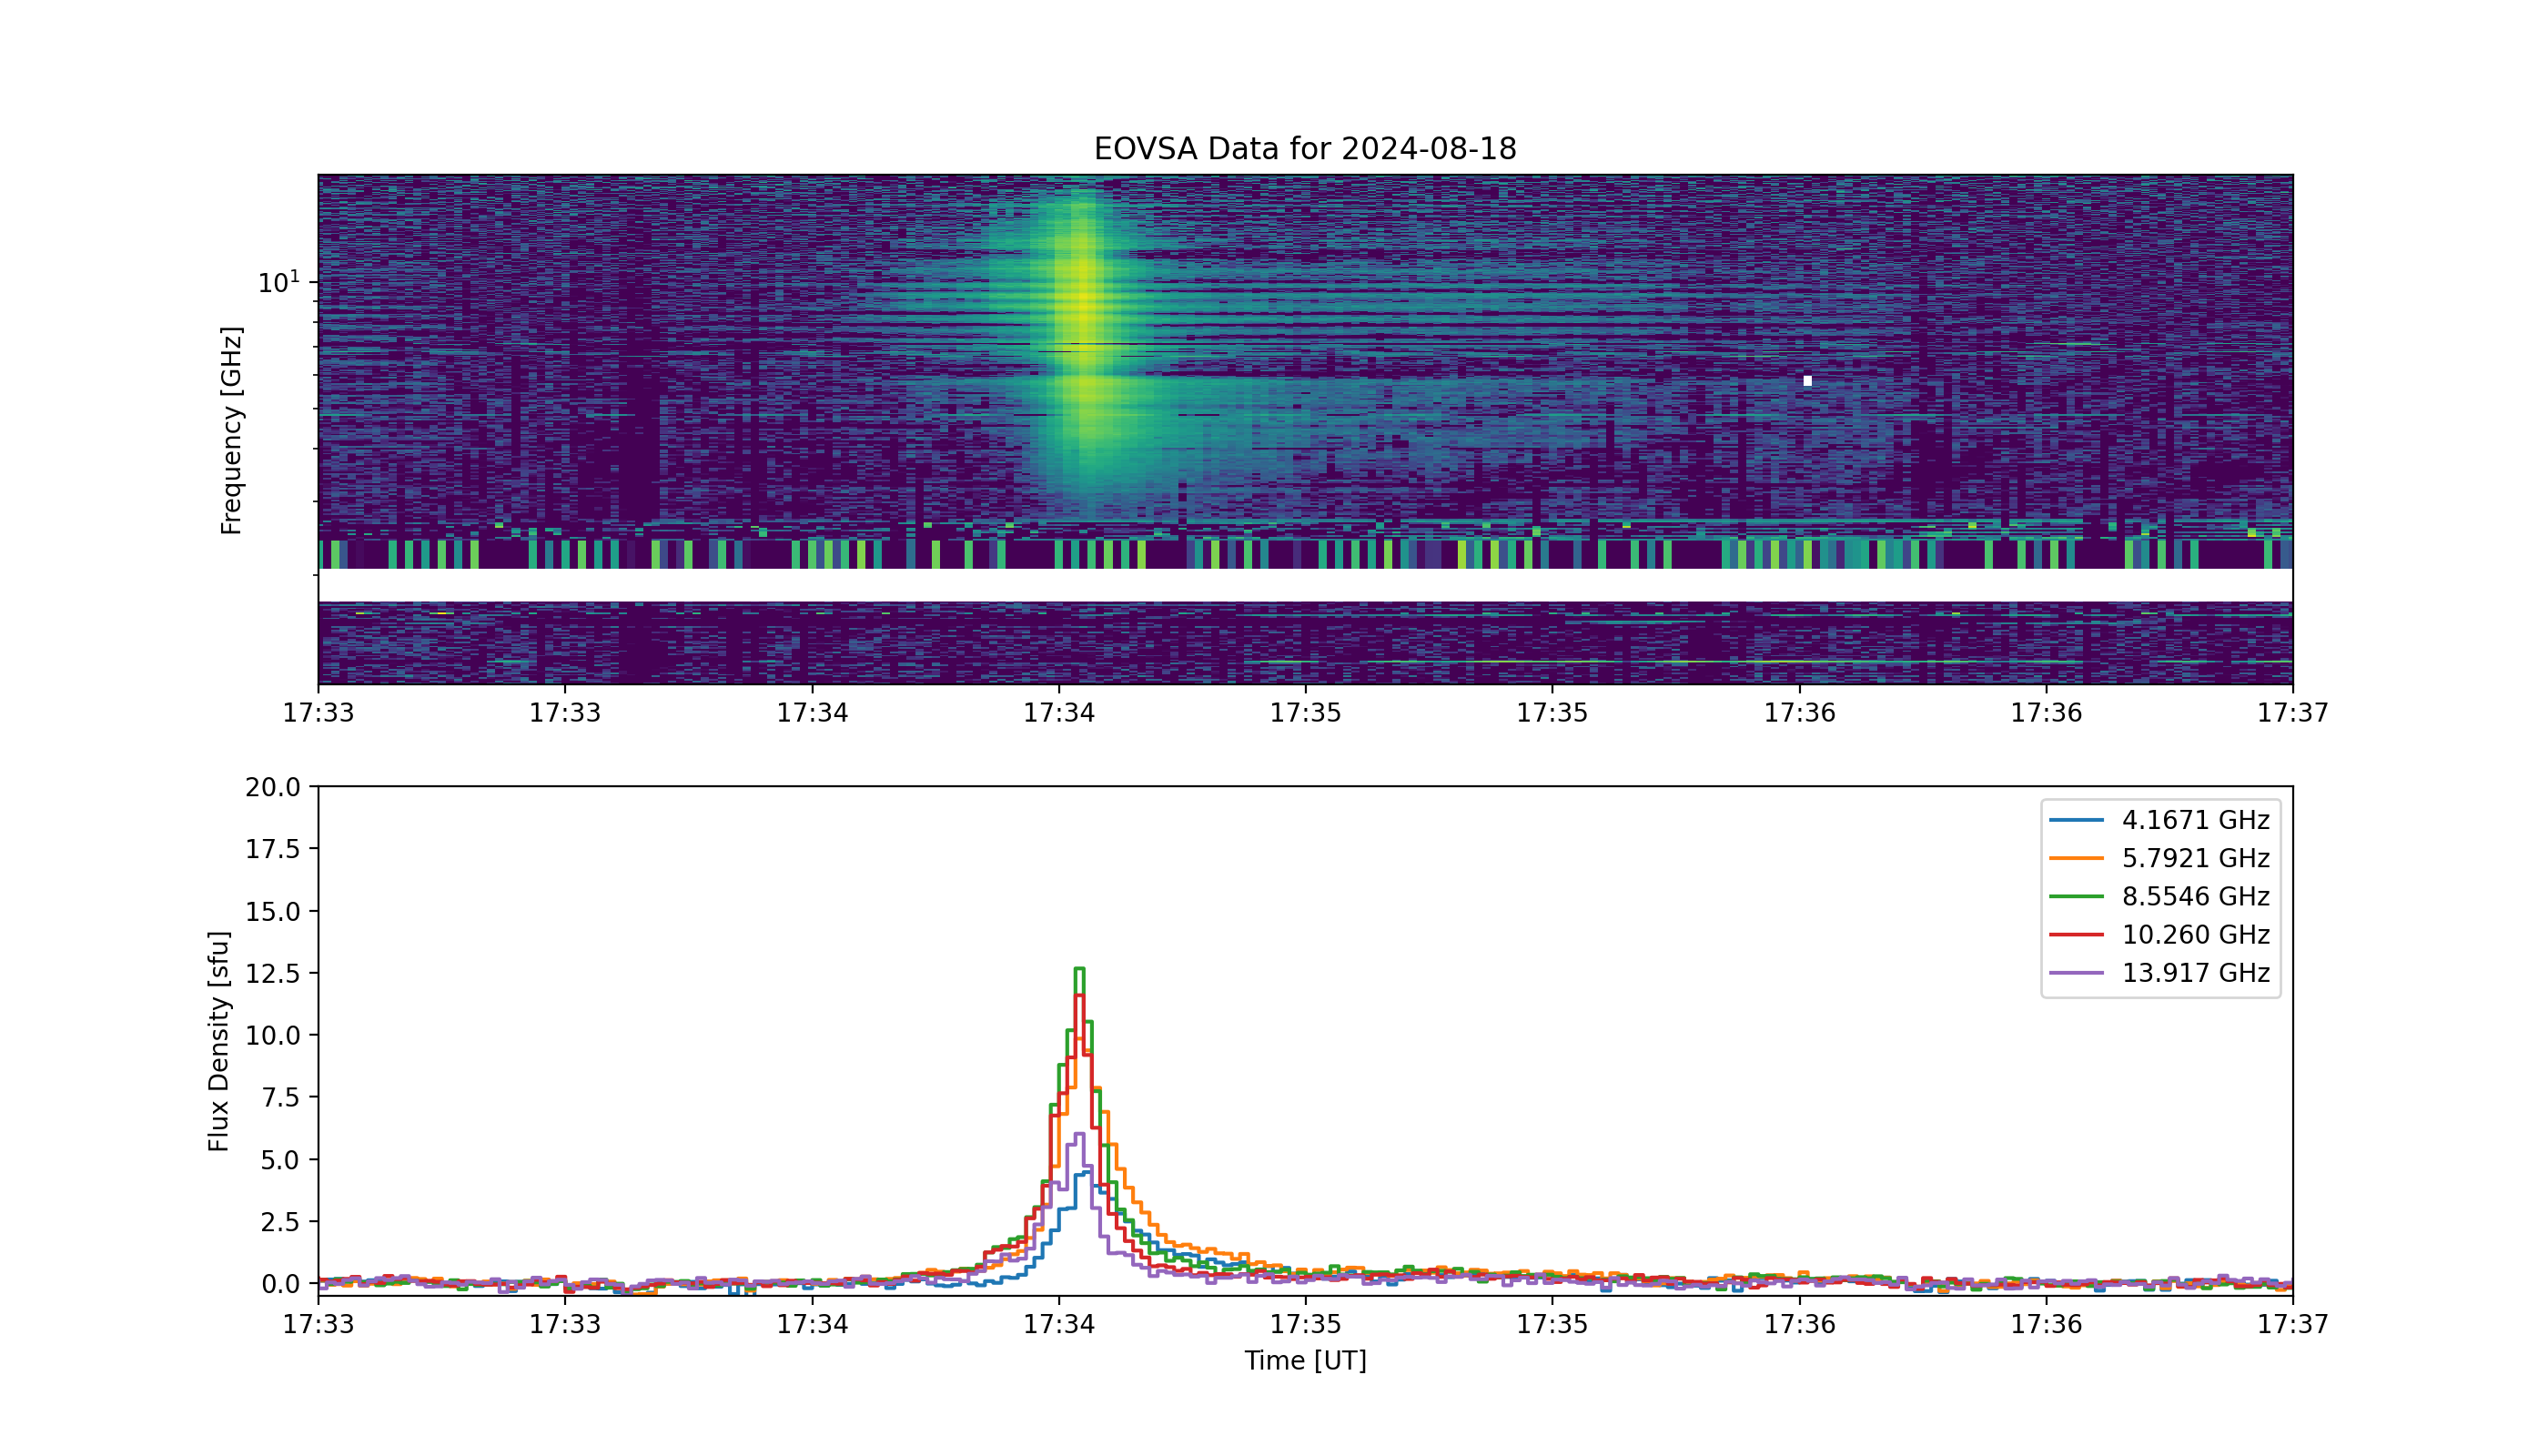Click the '5.7921 GHz' legend text

pyautogui.click(x=2196, y=858)
